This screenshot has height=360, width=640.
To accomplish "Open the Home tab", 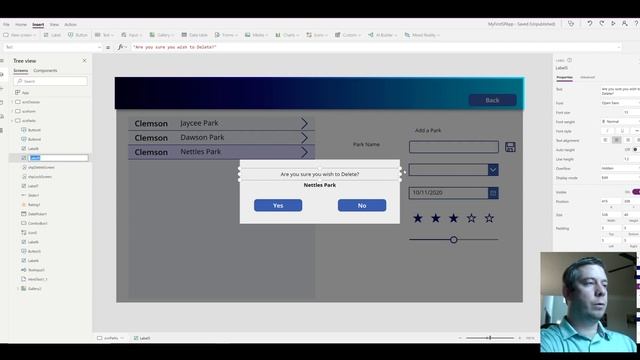I will [21, 24].
